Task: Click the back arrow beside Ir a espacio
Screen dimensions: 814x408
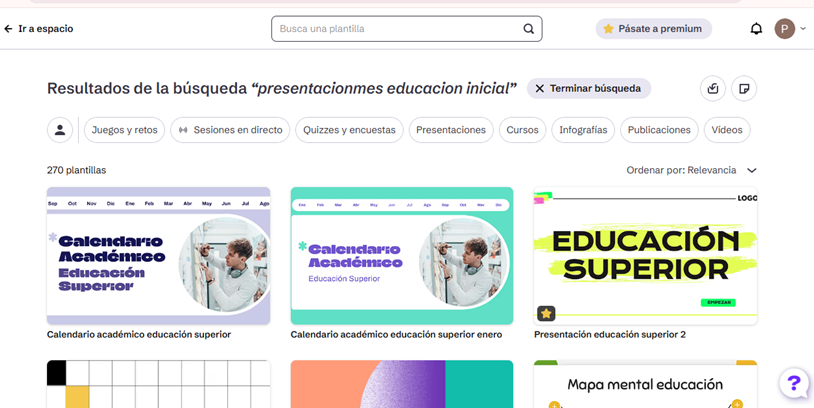Action: pyautogui.click(x=8, y=29)
